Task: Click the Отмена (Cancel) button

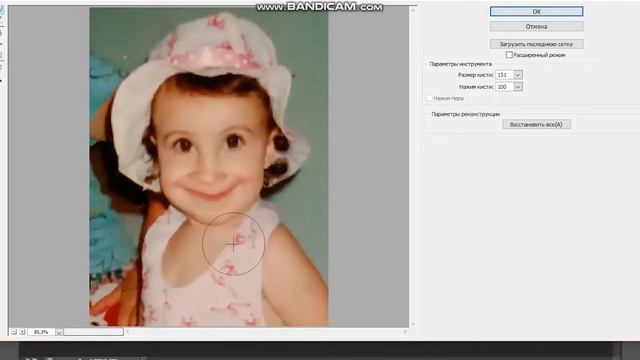Action: 536,27
